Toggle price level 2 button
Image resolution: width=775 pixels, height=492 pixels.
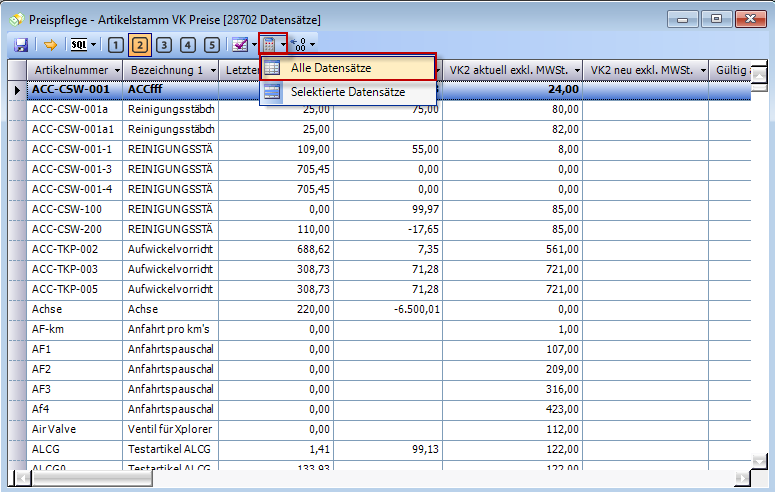click(140, 44)
